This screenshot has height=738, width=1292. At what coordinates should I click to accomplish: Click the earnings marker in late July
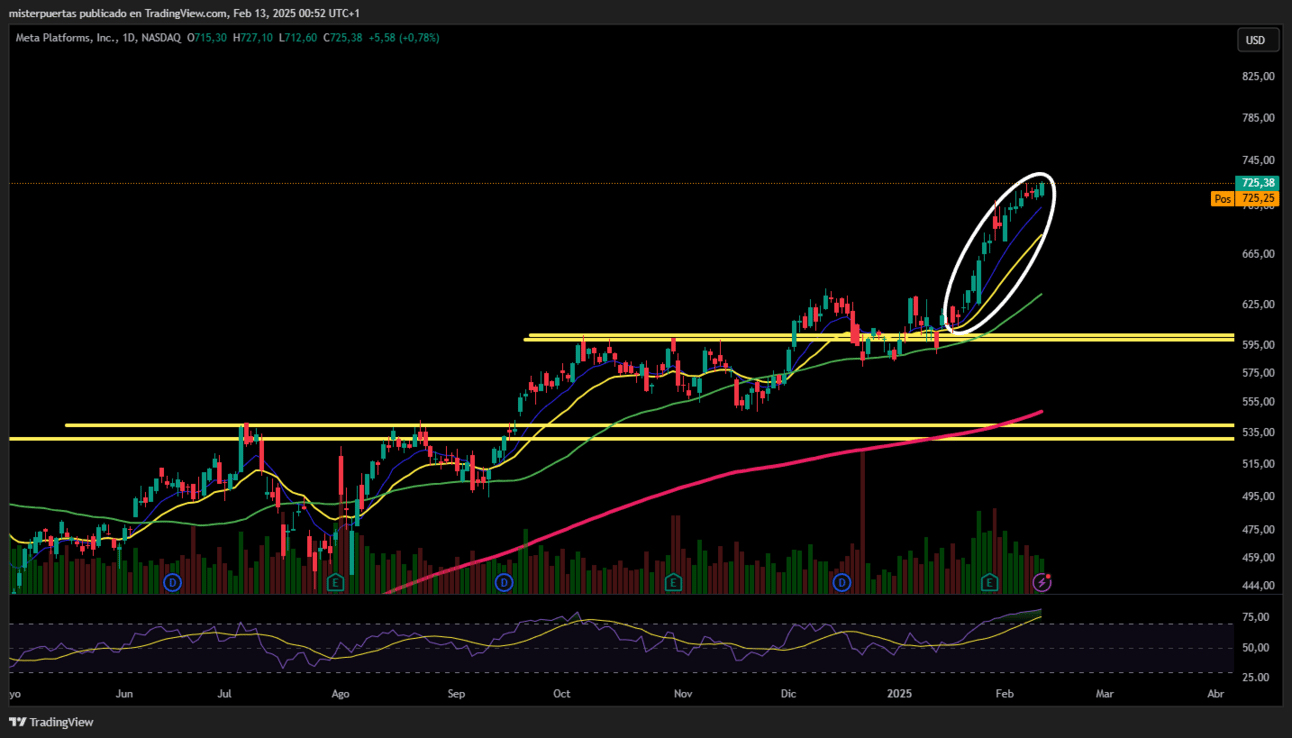(x=336, y=581)
